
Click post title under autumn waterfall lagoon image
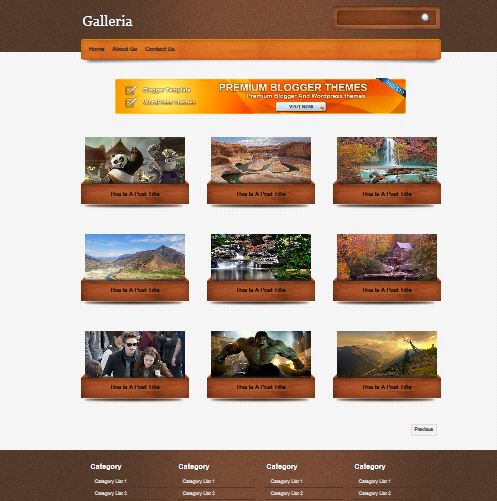pyautogui.click(x=387, y=194)
